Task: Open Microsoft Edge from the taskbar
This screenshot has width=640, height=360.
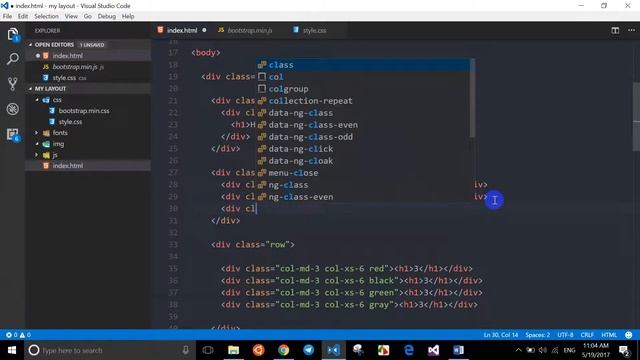Action: pyautogui.click(x=409, y=350)
